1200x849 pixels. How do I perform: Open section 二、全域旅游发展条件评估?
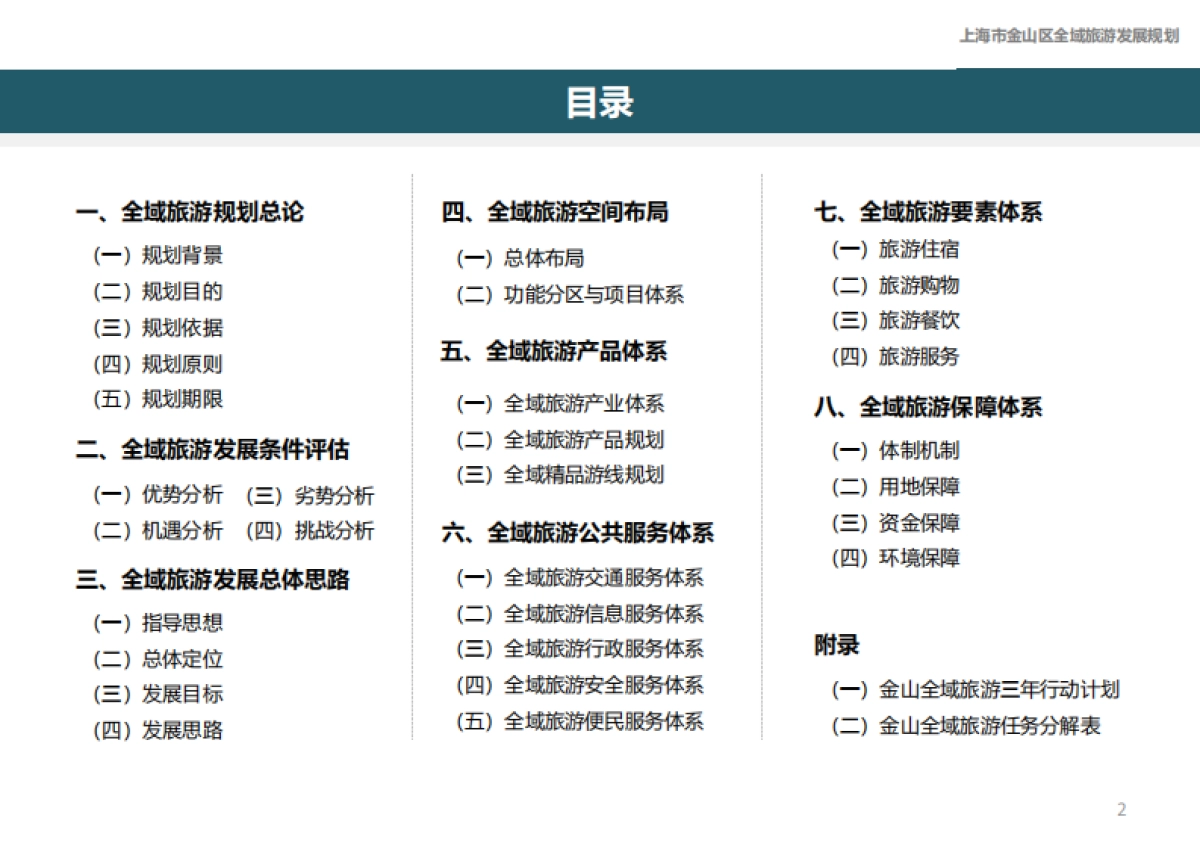click(212, 450)
